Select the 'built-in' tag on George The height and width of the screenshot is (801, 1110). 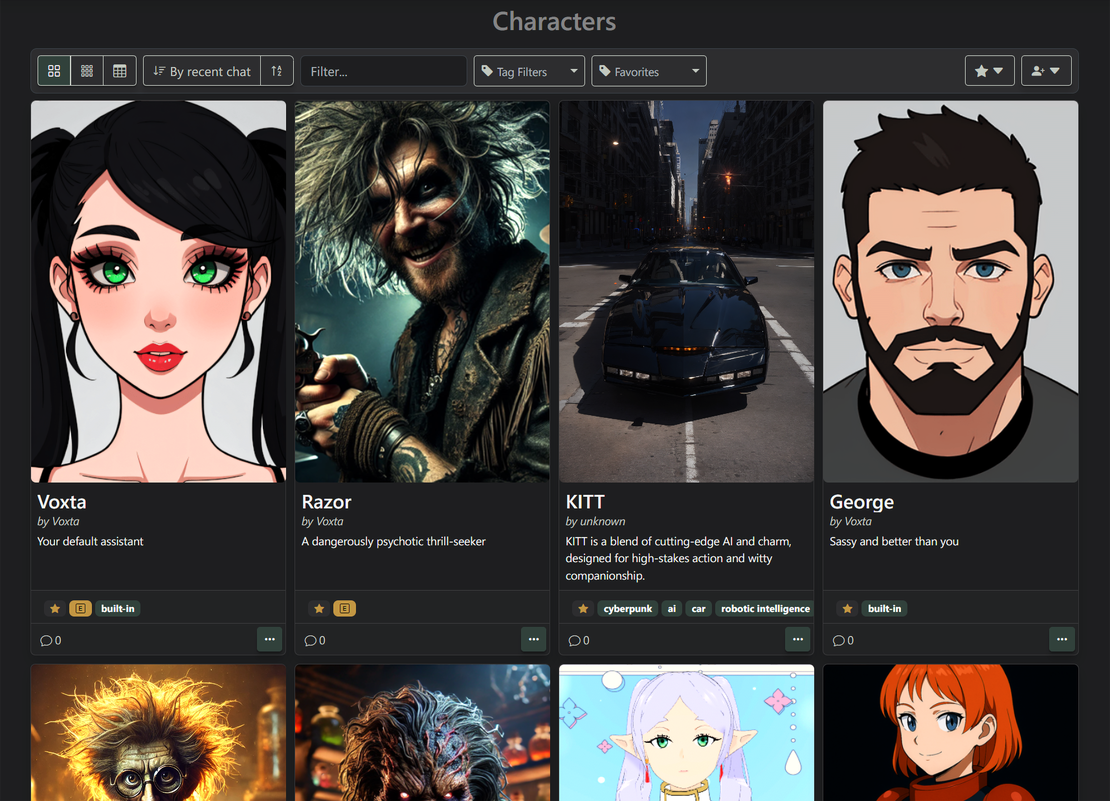[x=884, y=608]
